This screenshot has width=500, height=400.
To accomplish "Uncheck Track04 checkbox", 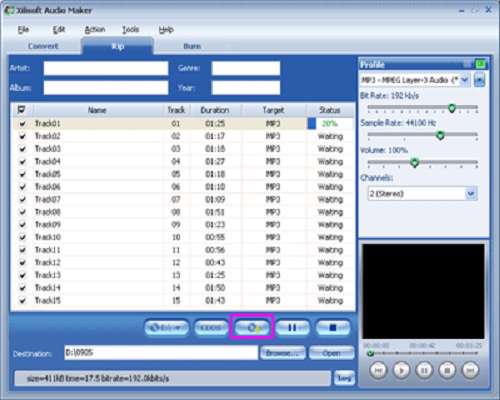I will [22, 162].
